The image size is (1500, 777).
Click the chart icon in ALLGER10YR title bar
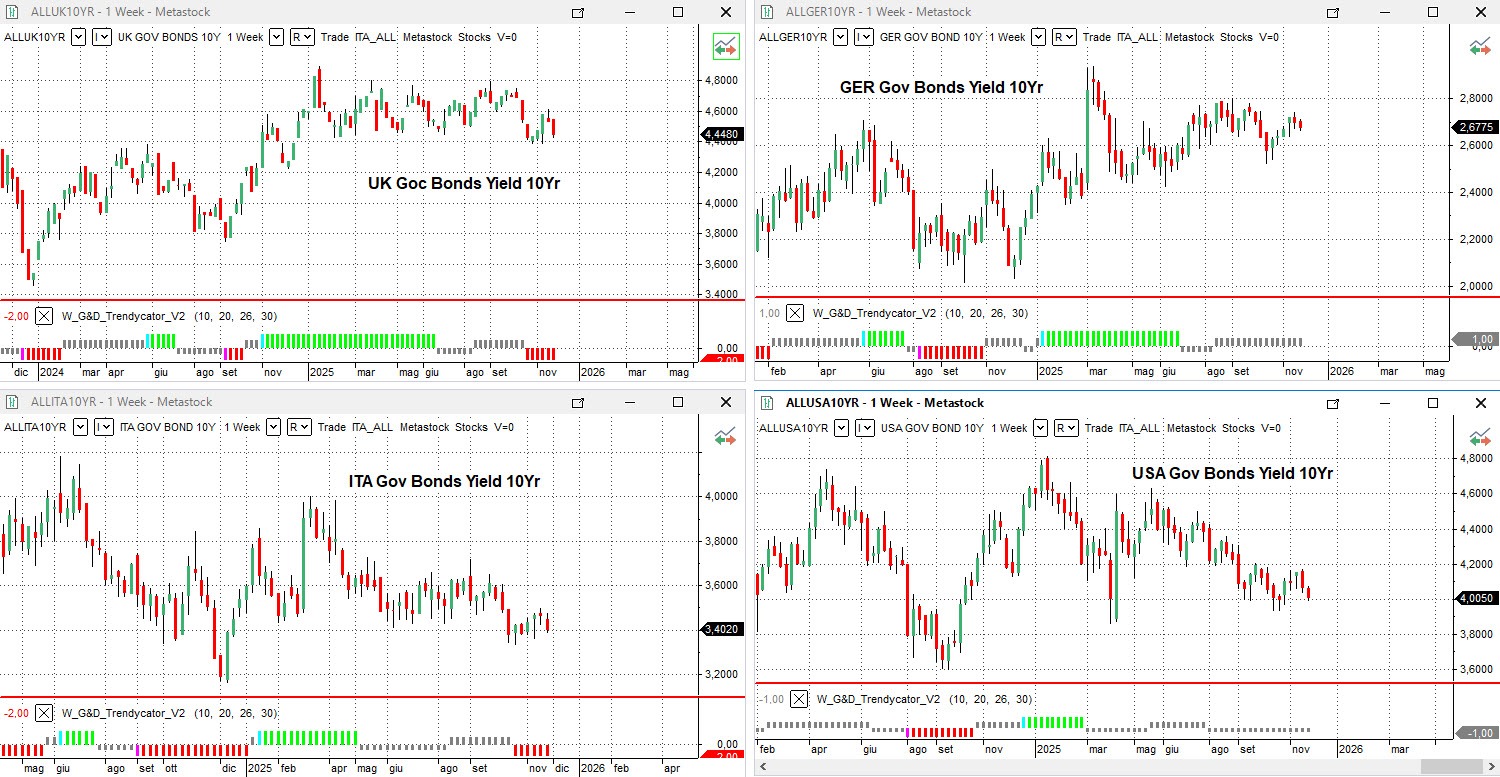tap(768, 12)
